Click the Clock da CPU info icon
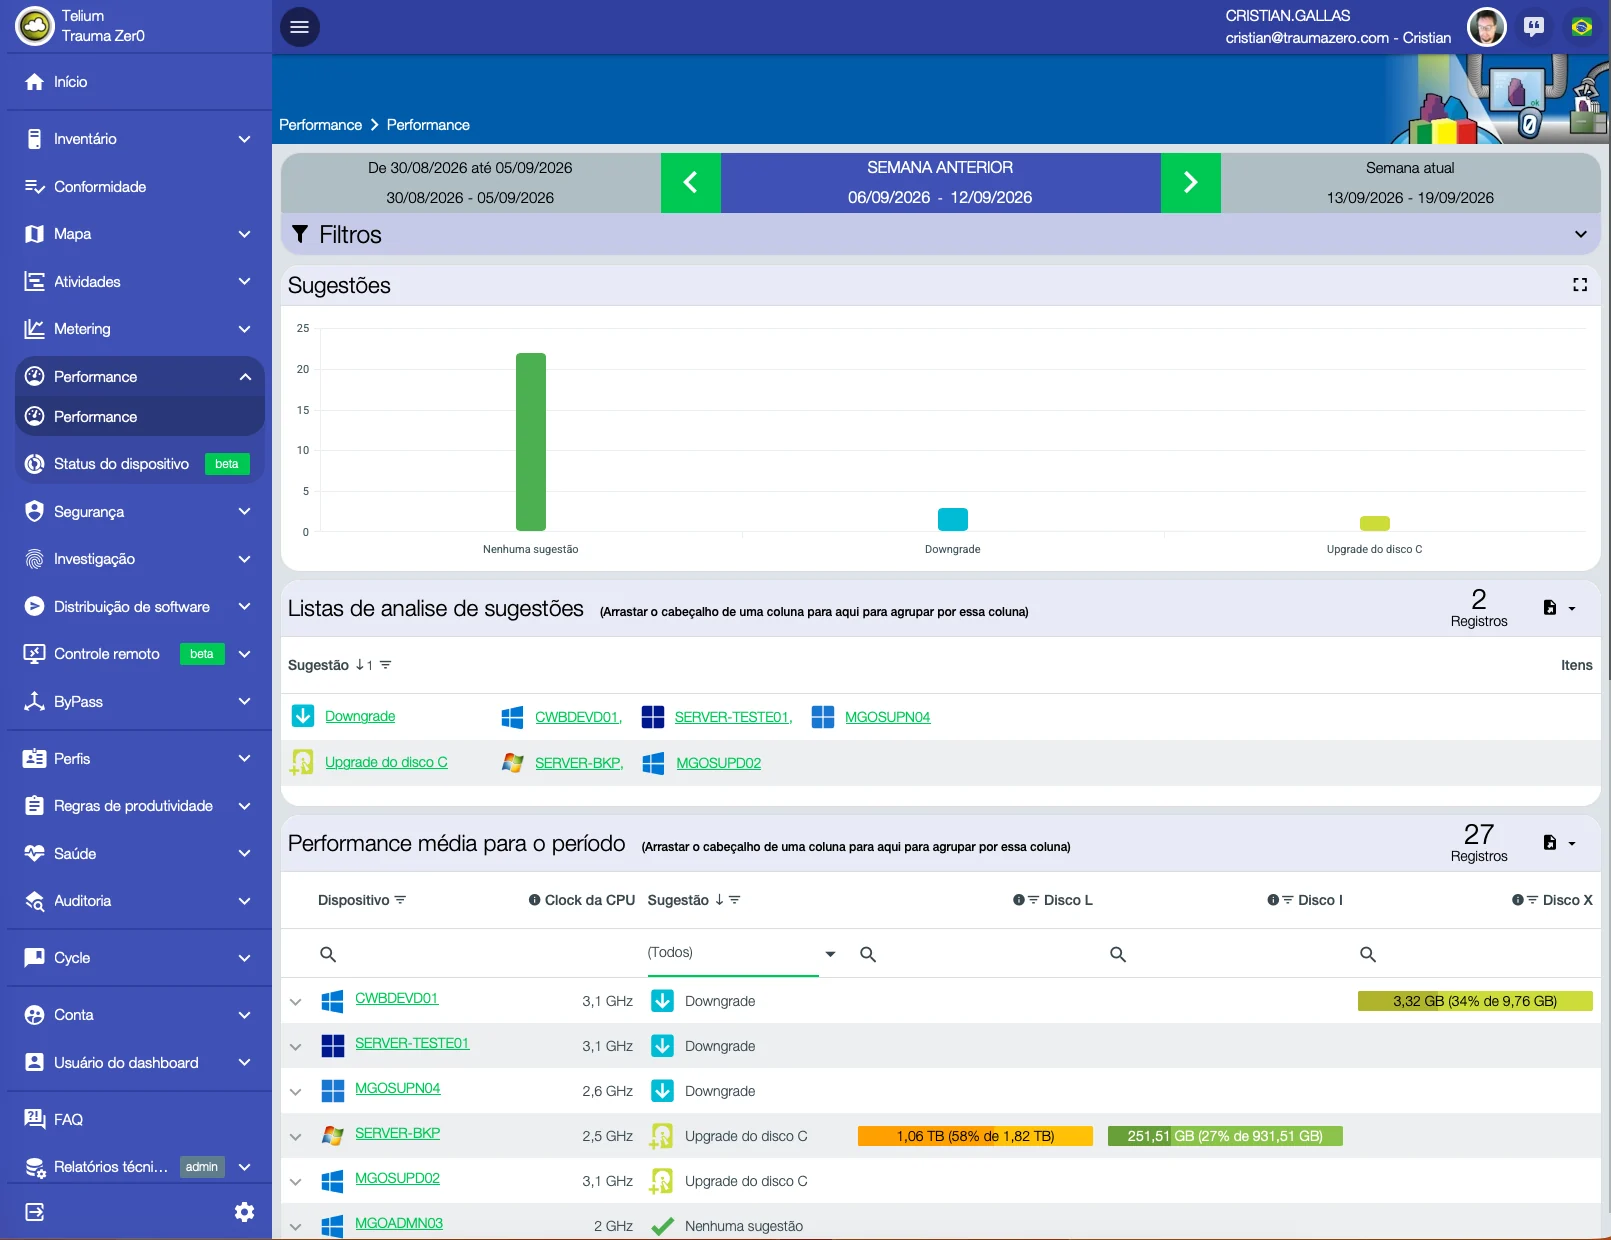This screenshot has width=1611, height=1240. [x=535, y=900]
